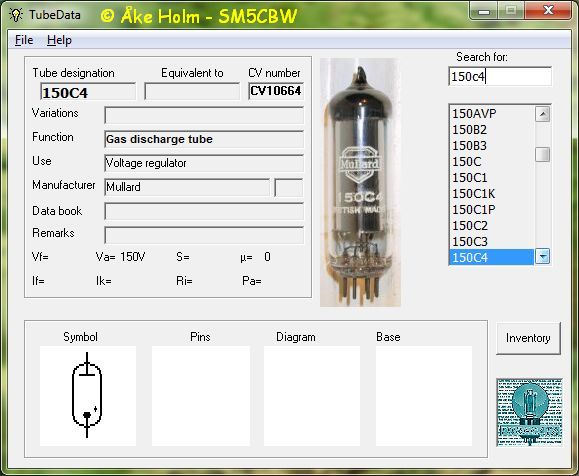
Task: Click the scroll down arrow of tube list
Action: (x=542, y=256)
